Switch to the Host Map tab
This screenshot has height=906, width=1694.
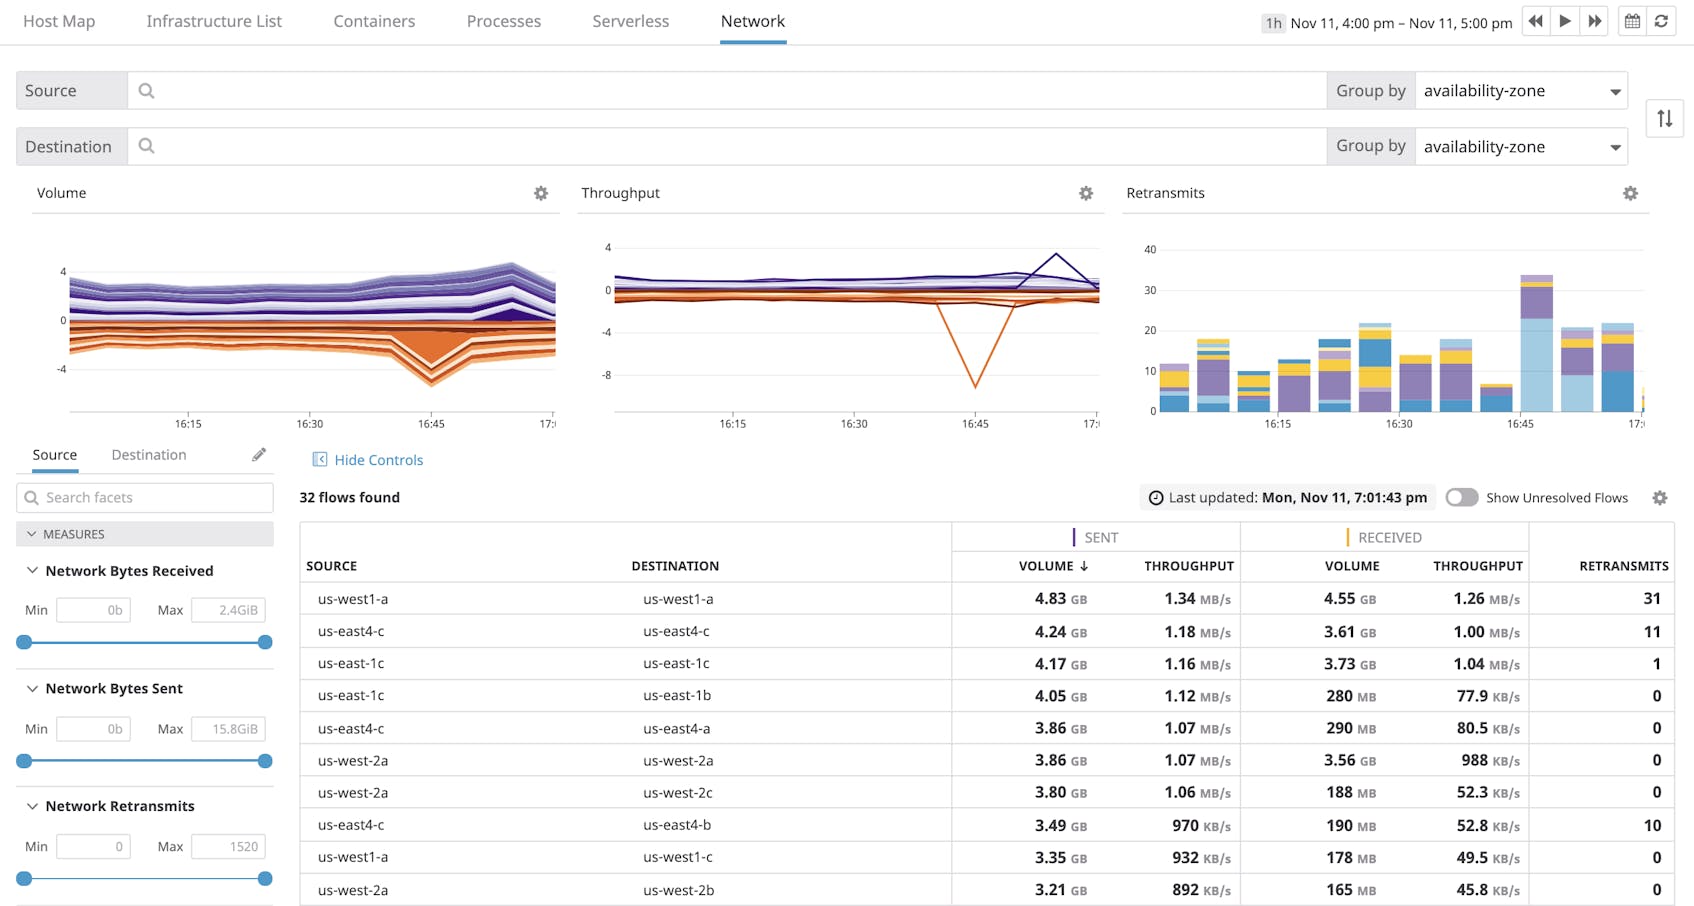pyautogui.click(x=59, y=21)
